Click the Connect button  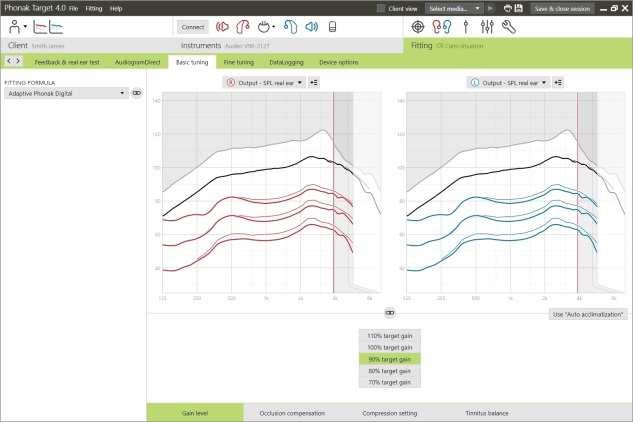pyautogui.click(x=193, y=27)
